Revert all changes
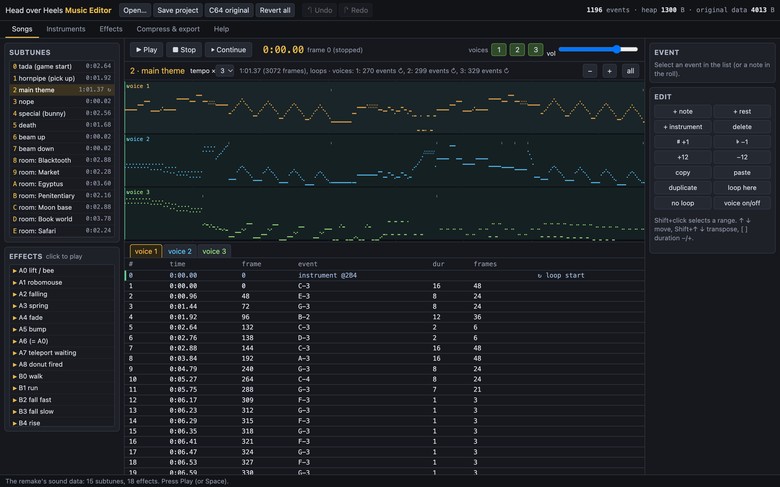This screenshot has width=780, height=487. 275,10
